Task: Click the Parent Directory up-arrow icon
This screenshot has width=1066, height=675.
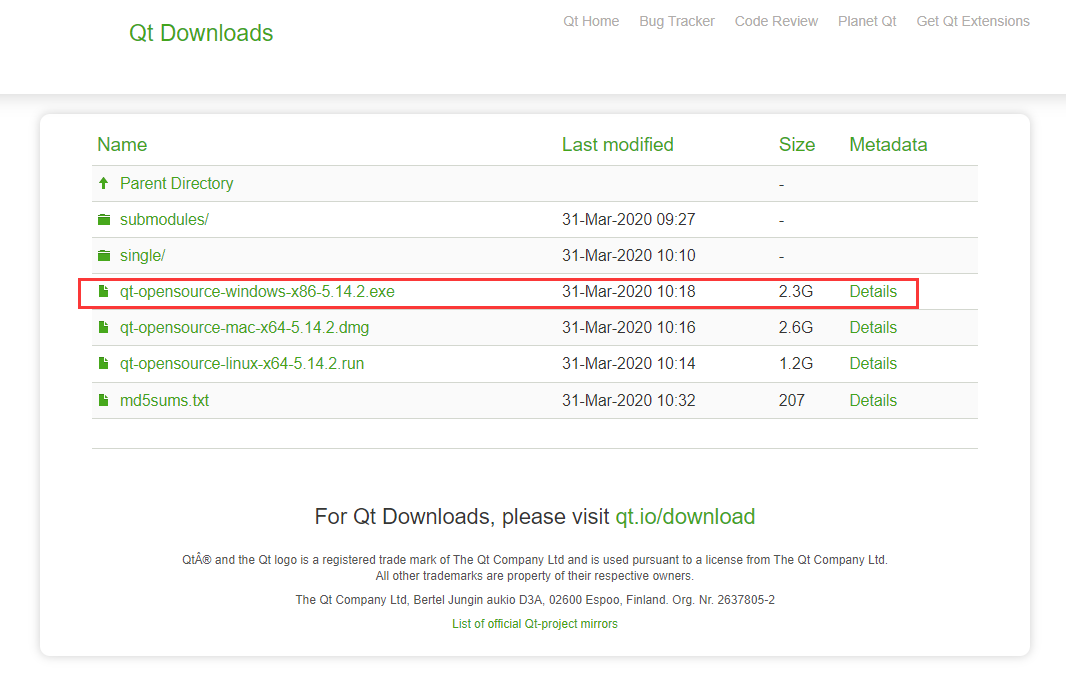Action: tap(103, 183)
